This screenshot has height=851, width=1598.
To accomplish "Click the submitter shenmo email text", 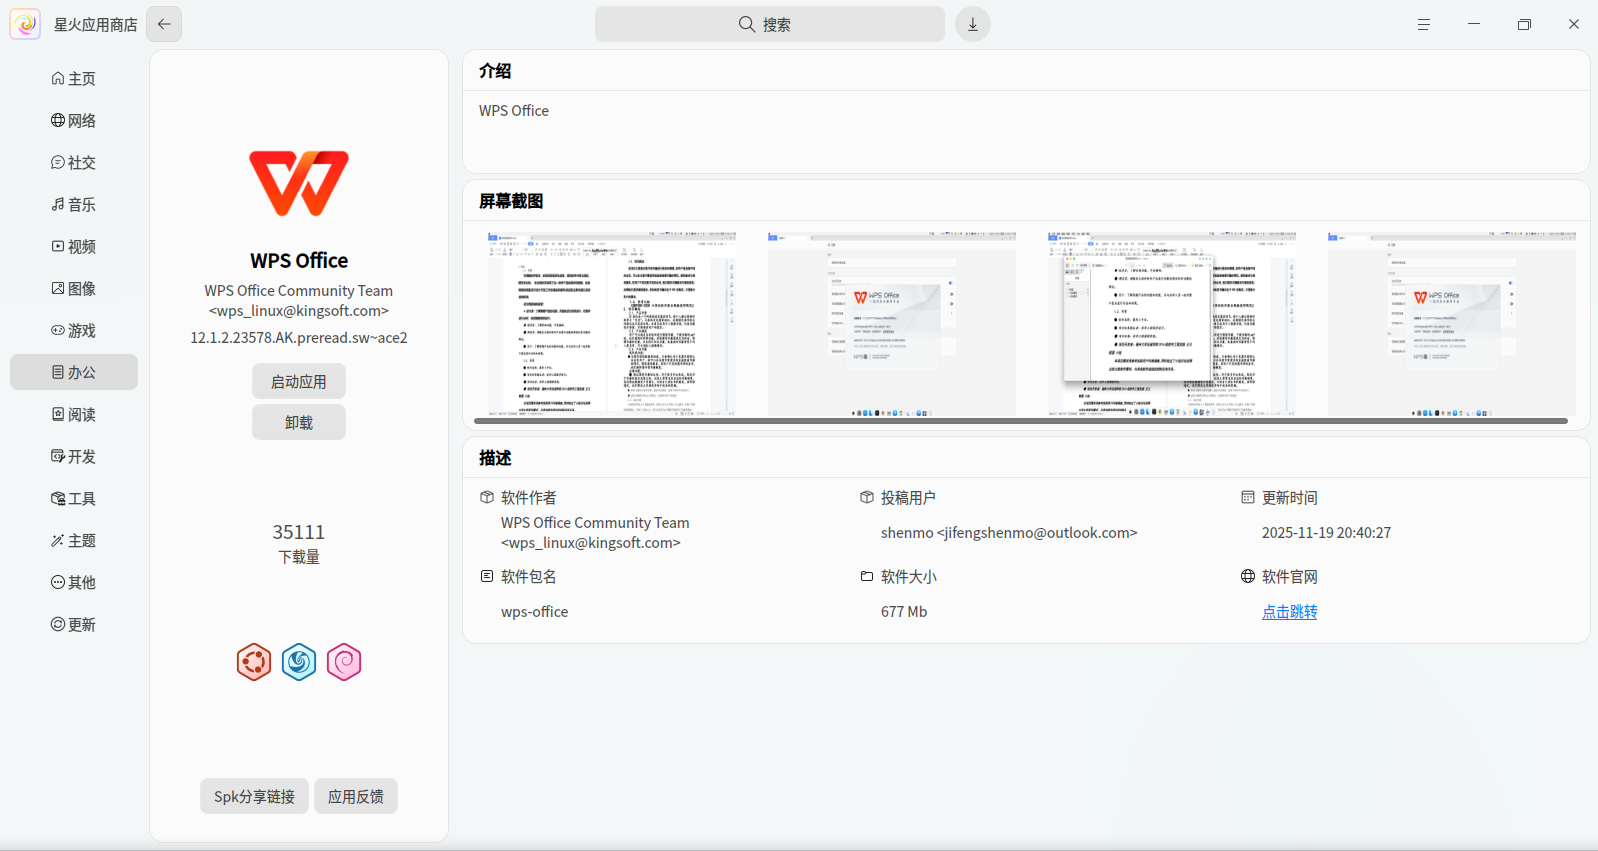I will pos(1009,532).
